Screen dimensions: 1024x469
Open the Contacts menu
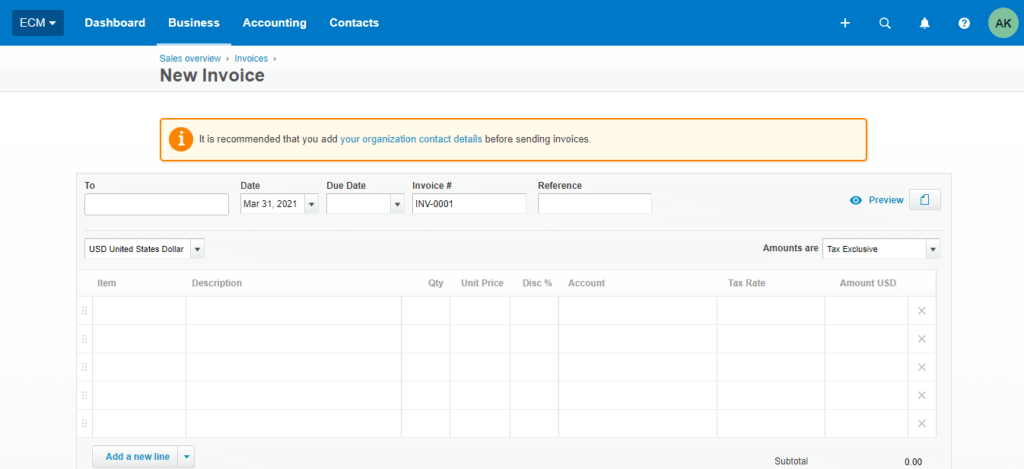354,23
